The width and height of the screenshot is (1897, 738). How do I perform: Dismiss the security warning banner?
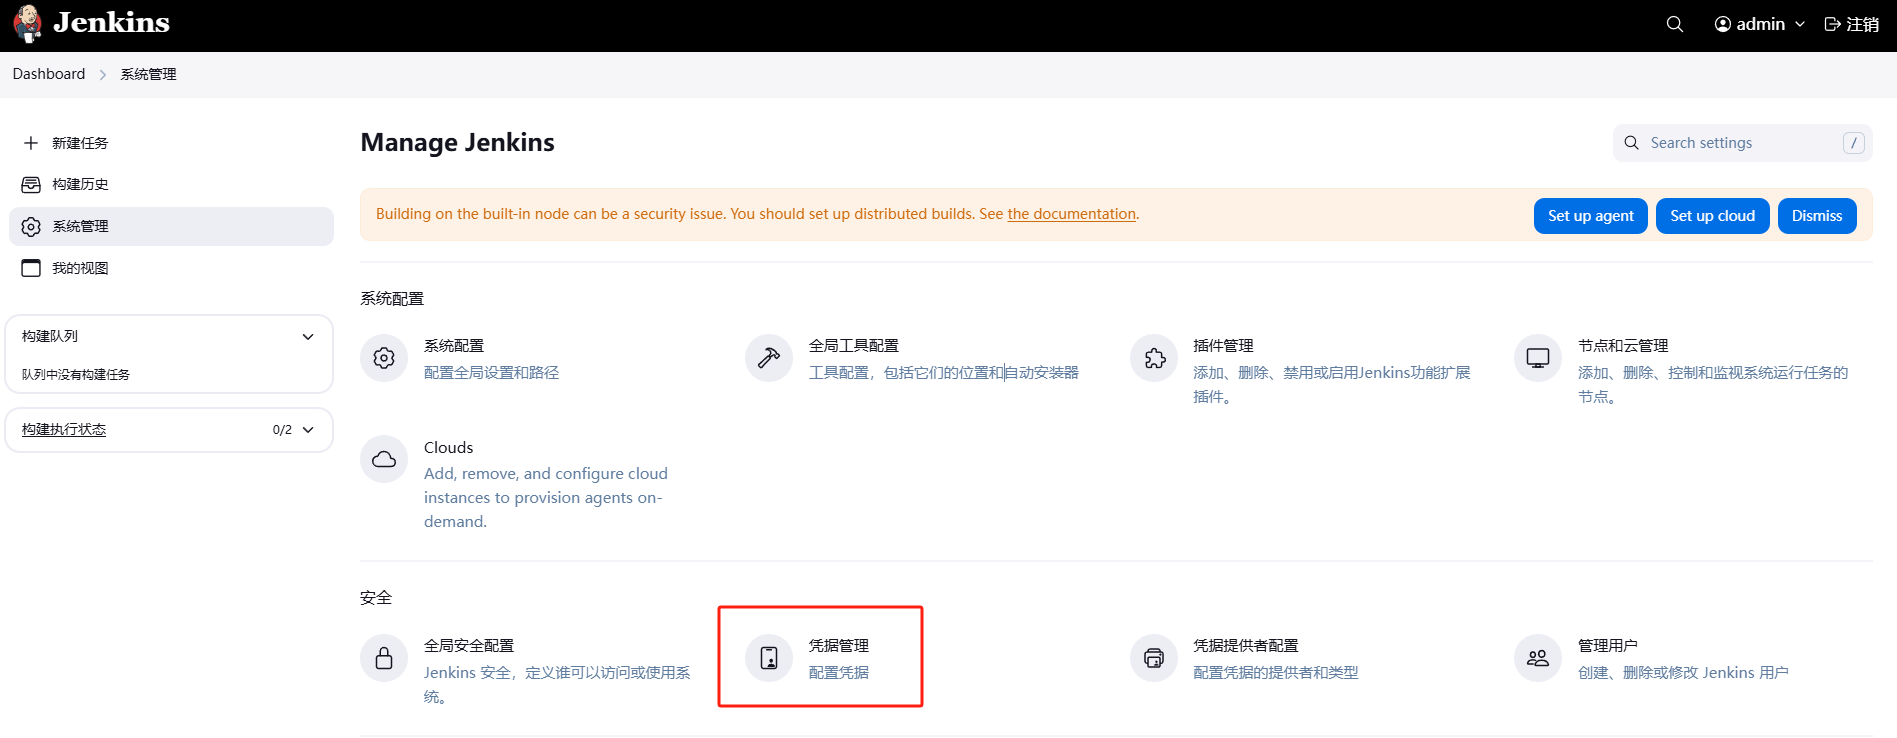1817,216
